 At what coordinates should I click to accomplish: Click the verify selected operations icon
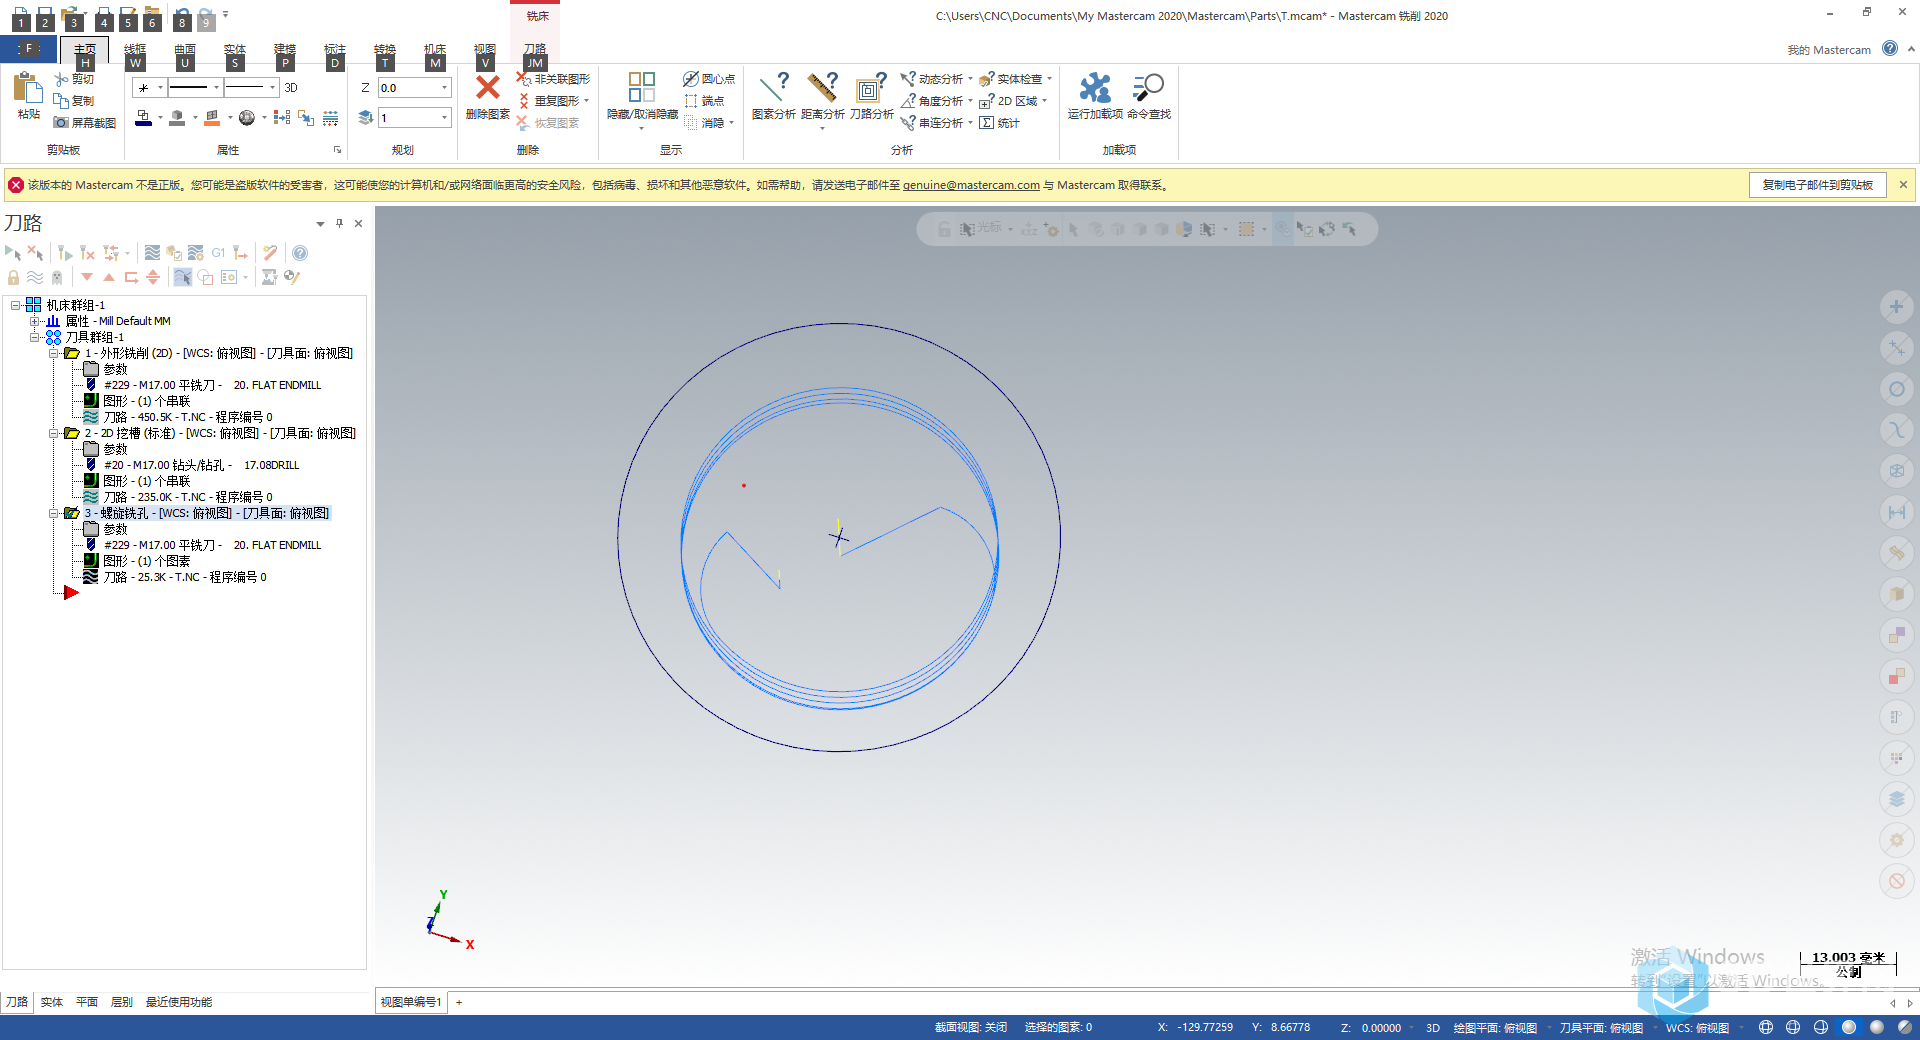pyautogui.click(x=174, y=253)
